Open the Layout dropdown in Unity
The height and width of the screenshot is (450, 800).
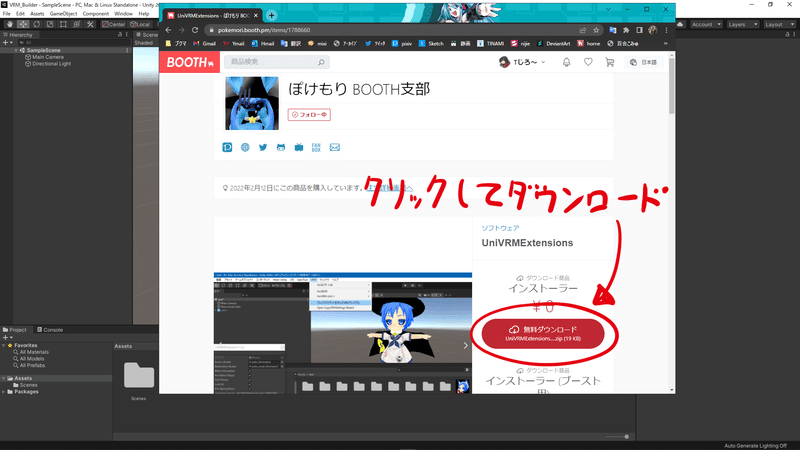tap(779, 24)
